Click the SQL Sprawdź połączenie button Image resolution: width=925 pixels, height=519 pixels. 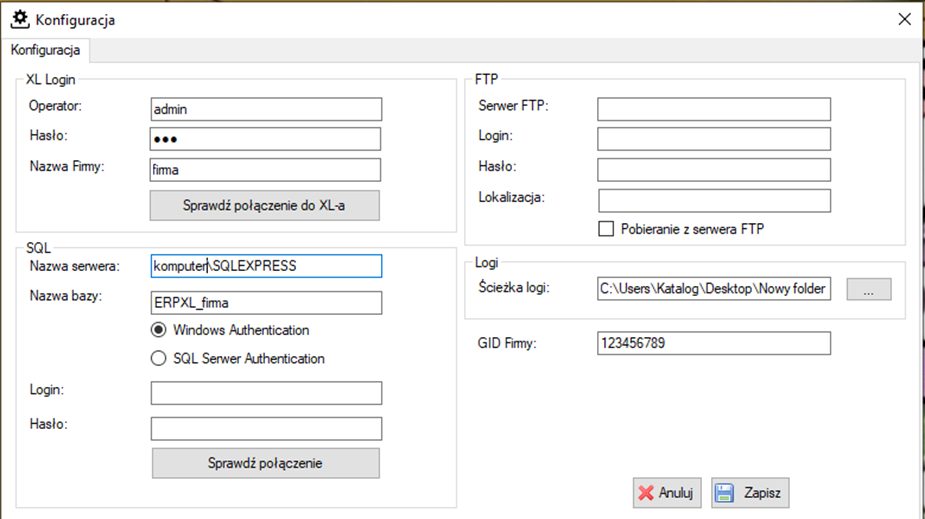coord(265,463)
